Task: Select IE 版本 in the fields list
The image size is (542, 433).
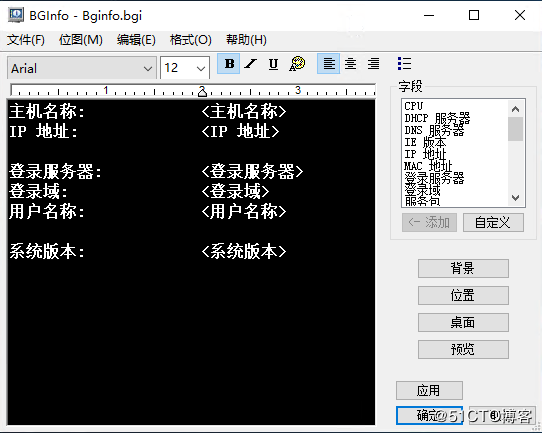Action: [x=425, y=142]
